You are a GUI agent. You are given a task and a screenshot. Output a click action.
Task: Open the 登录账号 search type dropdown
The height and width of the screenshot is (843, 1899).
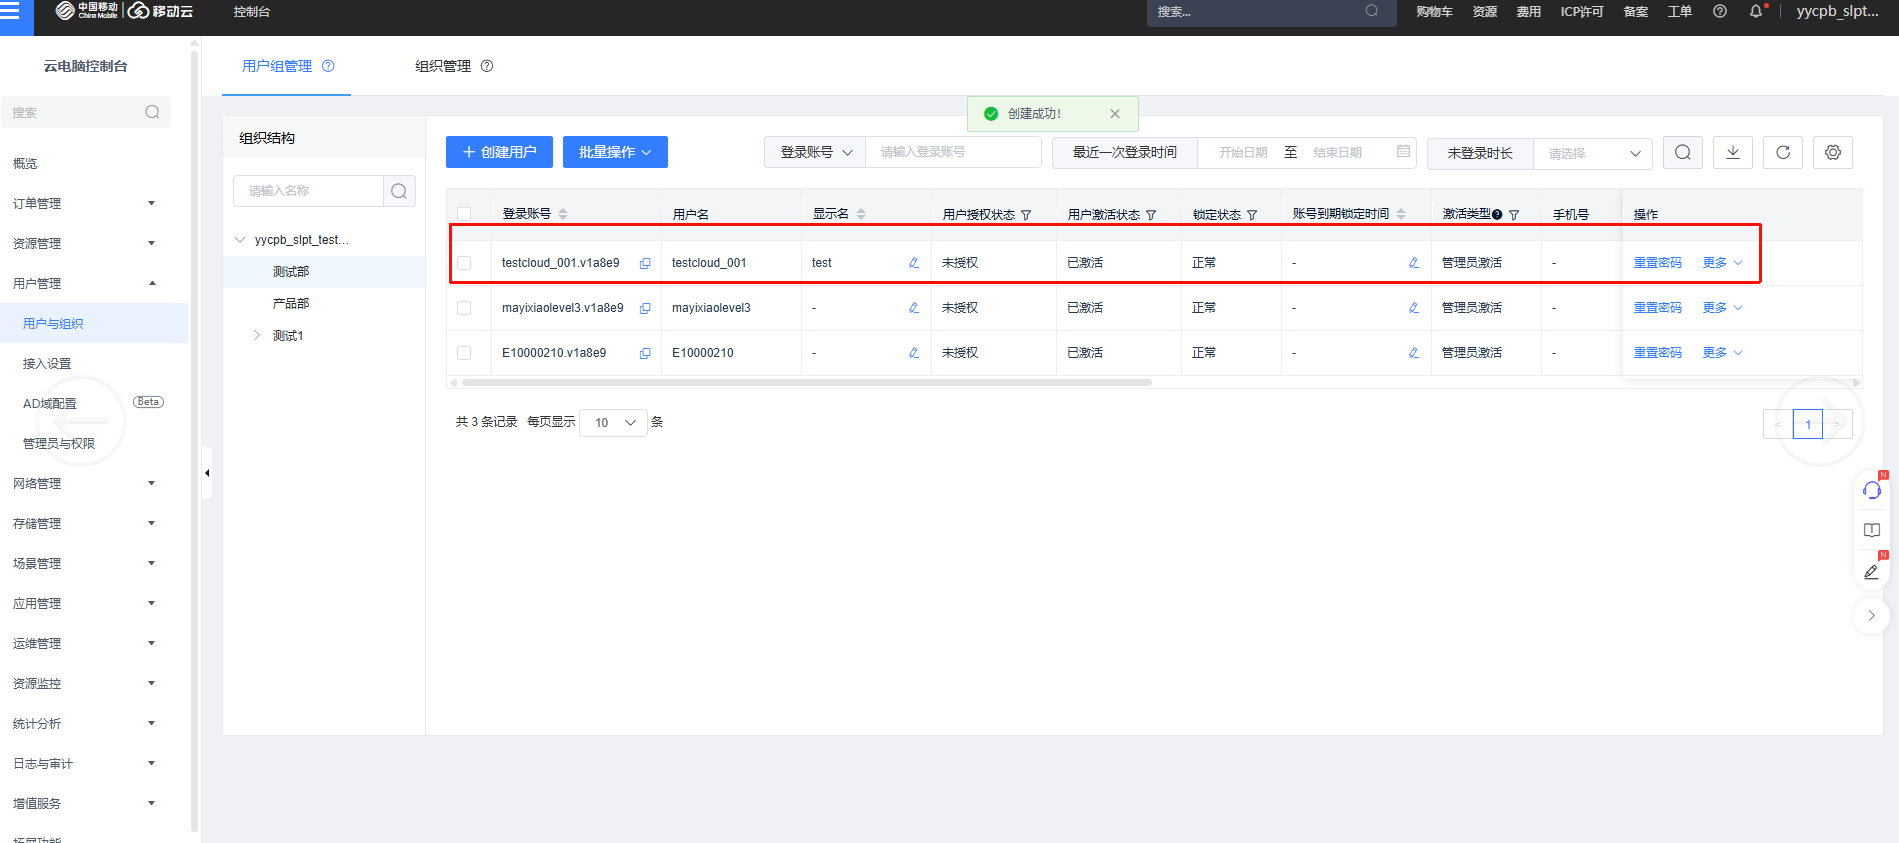pos(815,152)
